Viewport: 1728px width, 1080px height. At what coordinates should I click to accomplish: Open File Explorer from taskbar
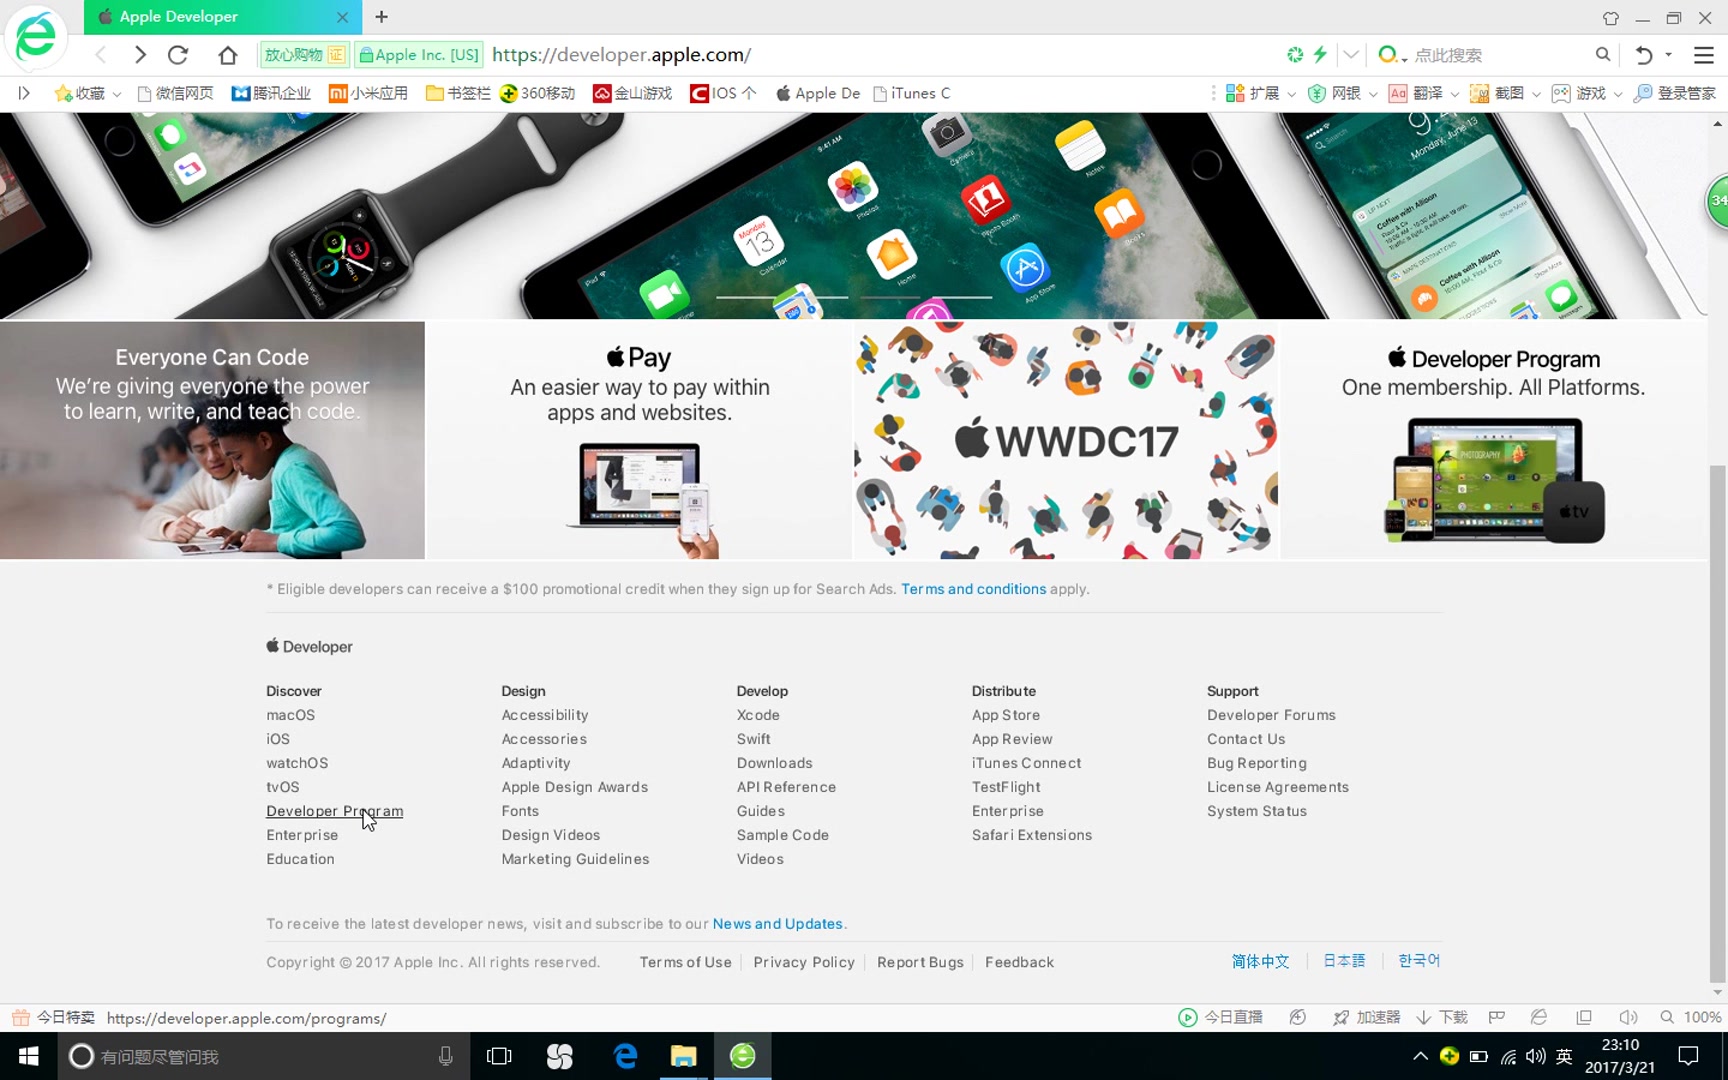click(684, 1056)
